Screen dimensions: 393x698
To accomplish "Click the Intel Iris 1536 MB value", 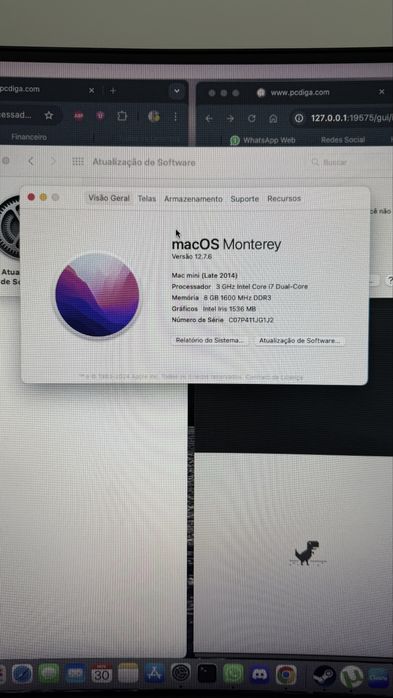I will coord(229,309).
